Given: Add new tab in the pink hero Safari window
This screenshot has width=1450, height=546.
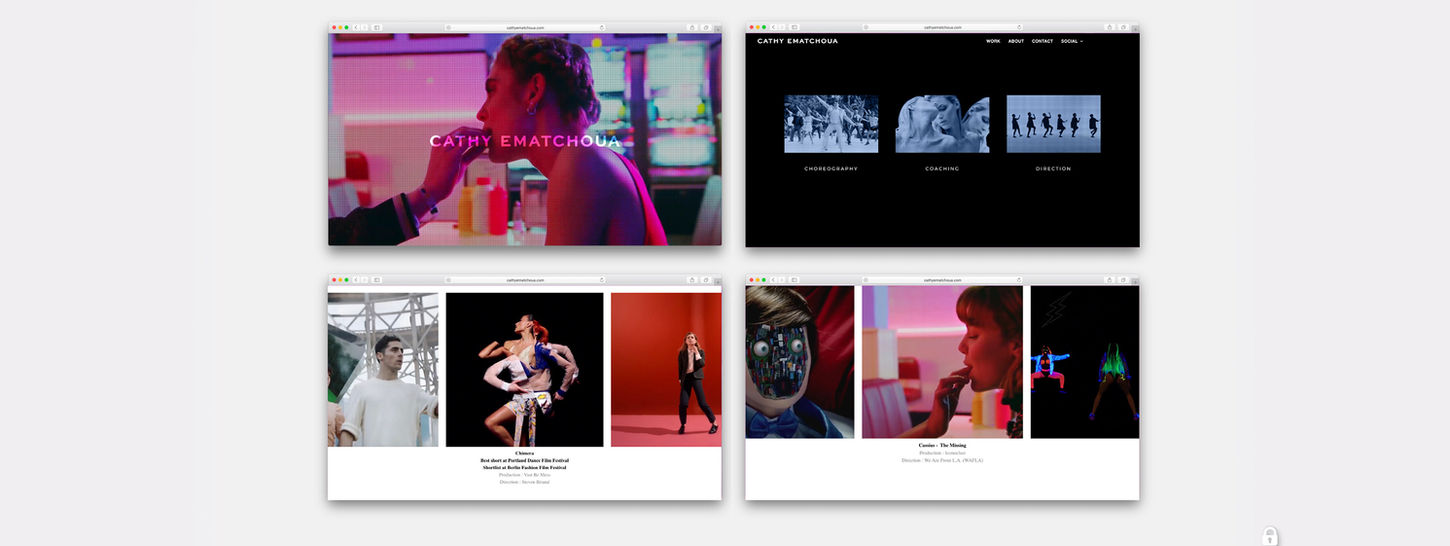Looking at the screenshot, I should pyautogui.click(x=718, y=29).
